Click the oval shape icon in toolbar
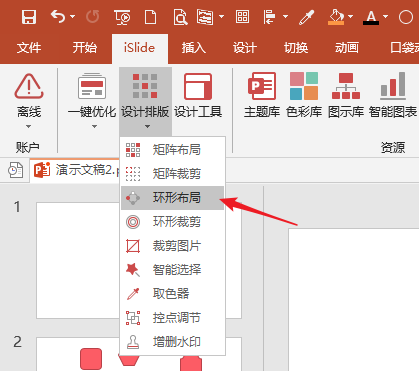This screenshot has height=371, width=419. [x=406, y=17]
